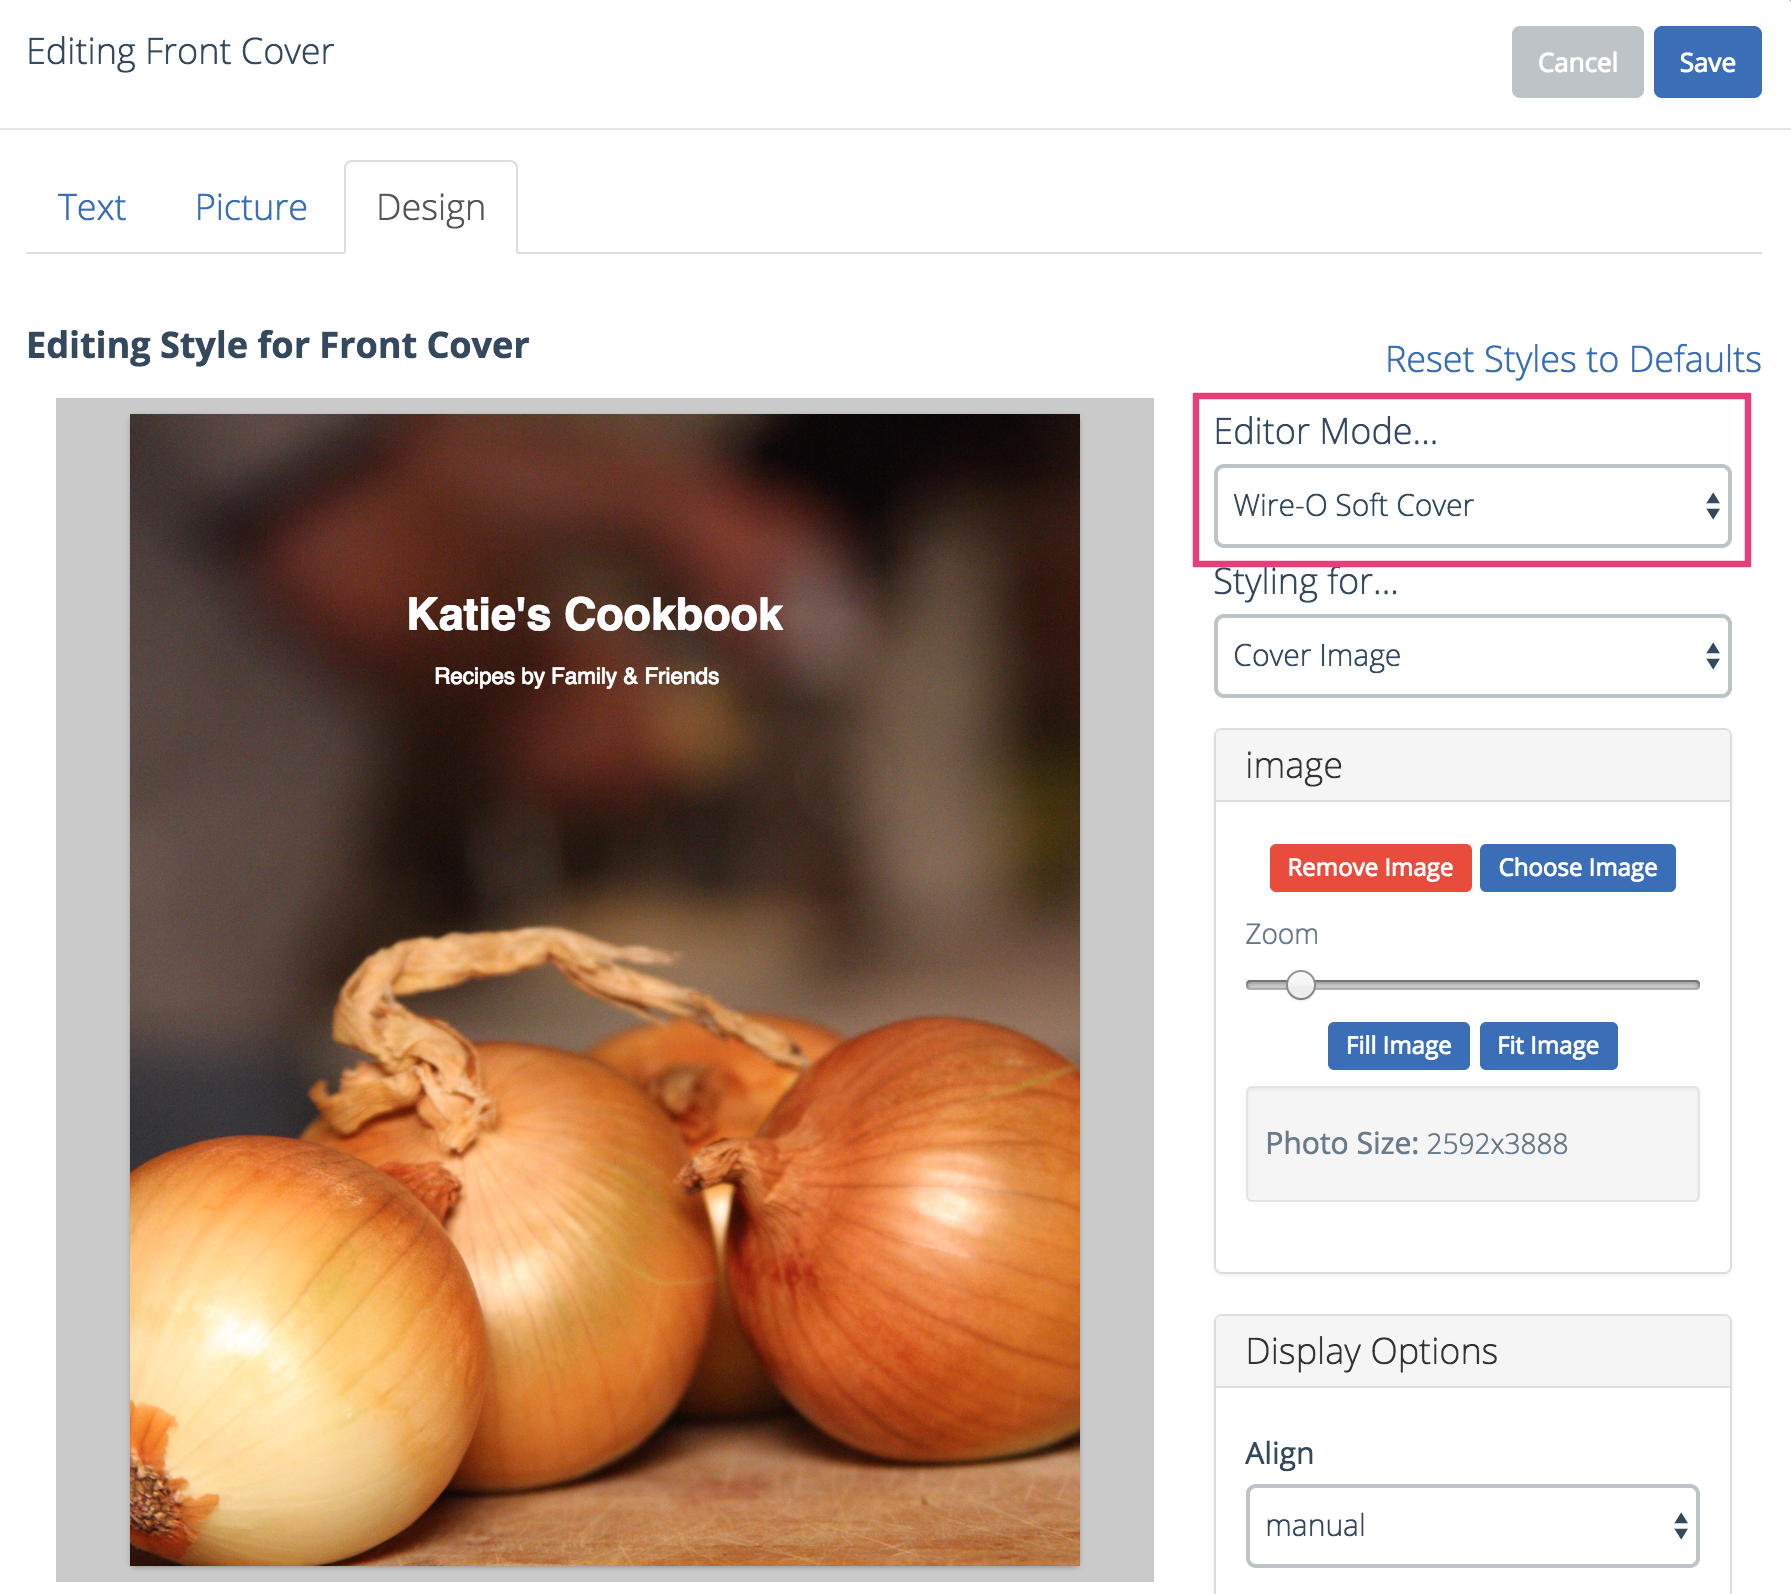Click the Fill Image button

[x=1398, y=1046]
